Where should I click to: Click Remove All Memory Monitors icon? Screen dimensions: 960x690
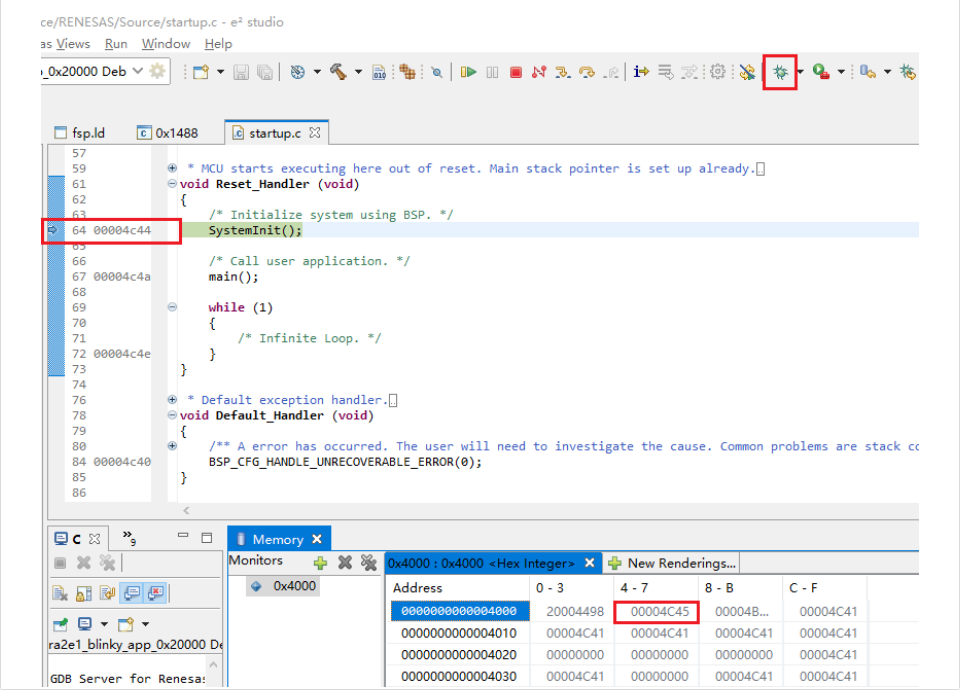(369, 562)
